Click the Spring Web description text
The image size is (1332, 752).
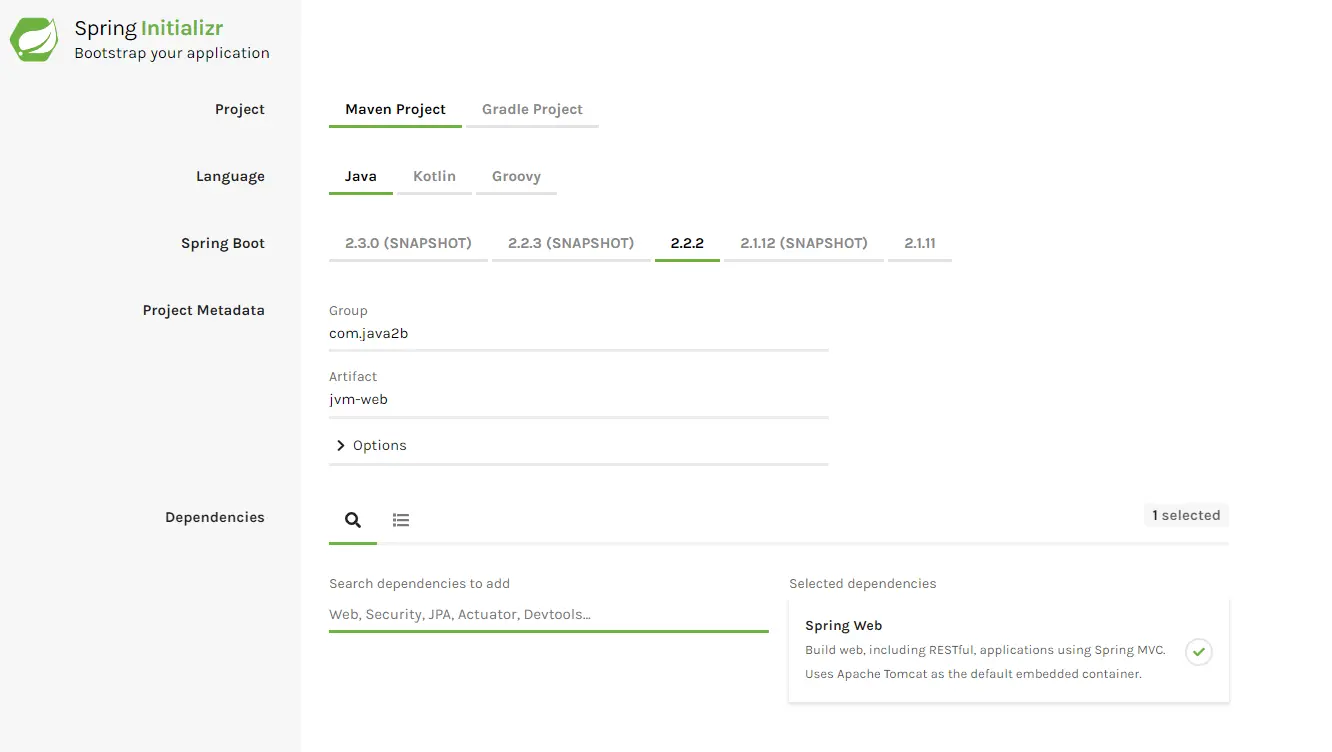click(985, 662)
